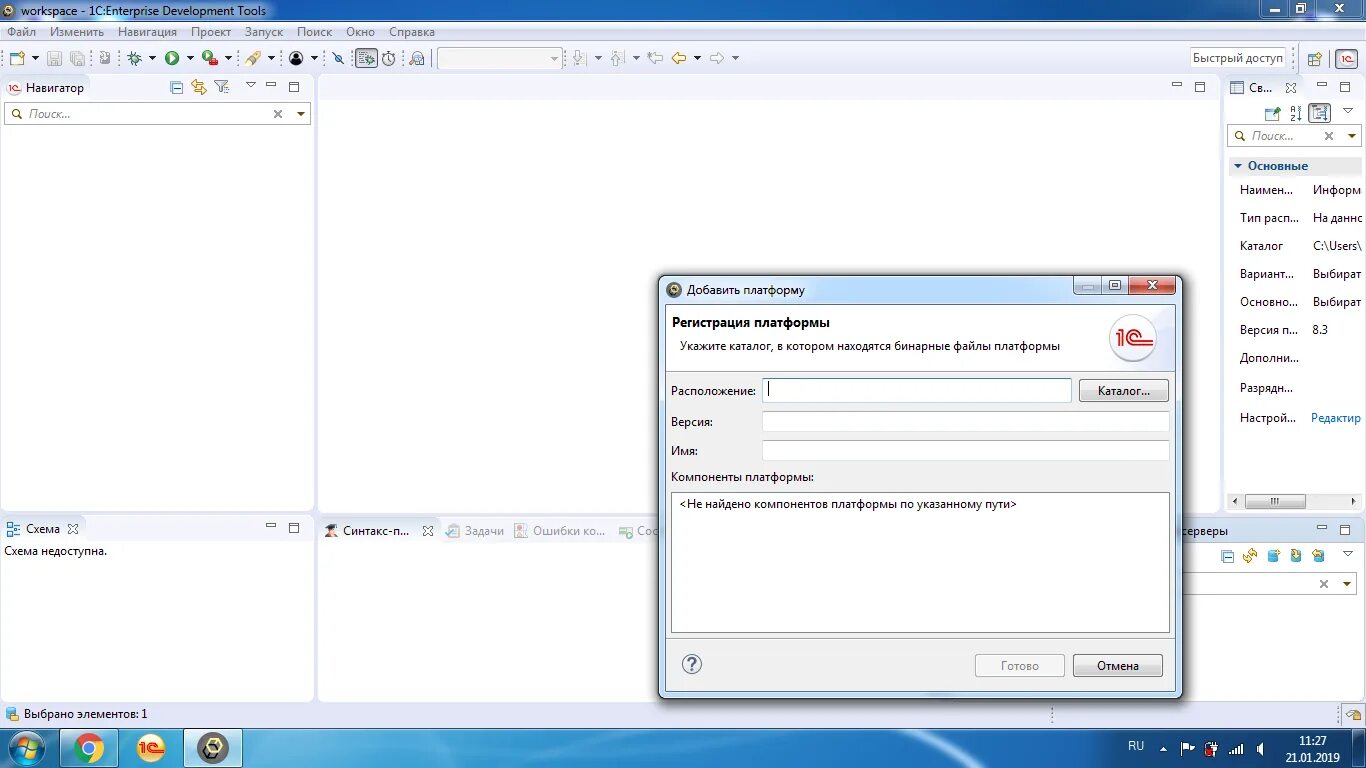The image size is (1366, 768).
Task: Click the Open Perspective icon
Action: [x=1315, y=59]
